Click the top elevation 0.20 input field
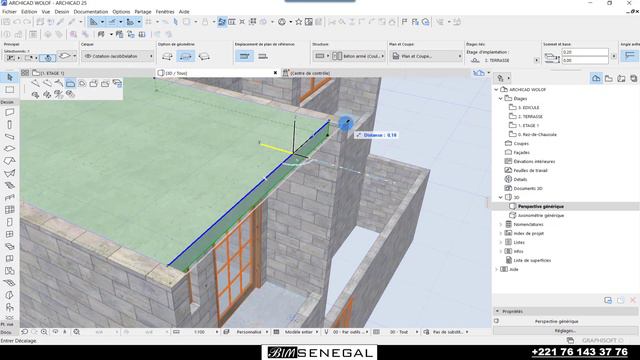640x360 pixels. click(585, 52)
